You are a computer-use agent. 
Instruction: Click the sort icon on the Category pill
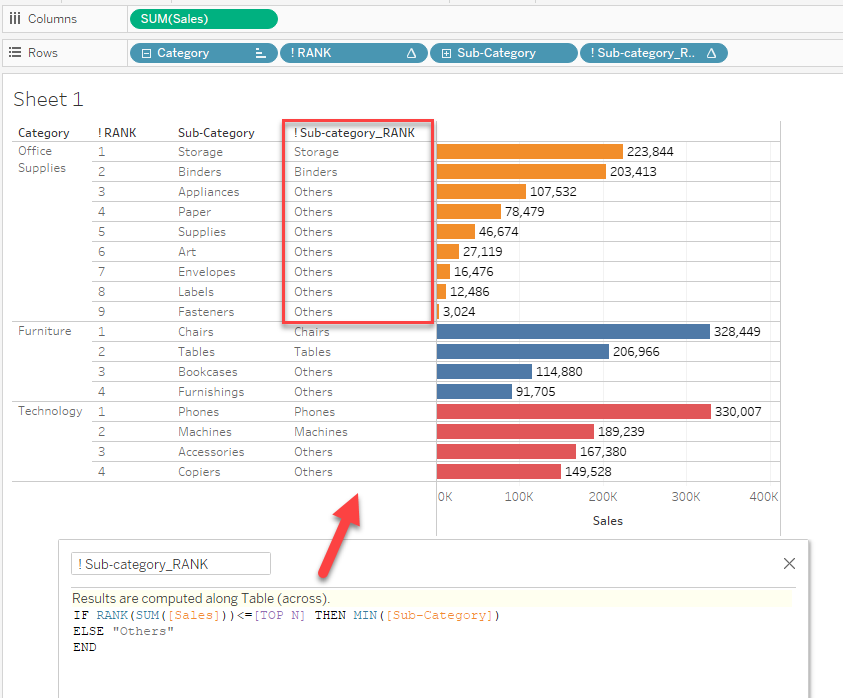[261, 53]
